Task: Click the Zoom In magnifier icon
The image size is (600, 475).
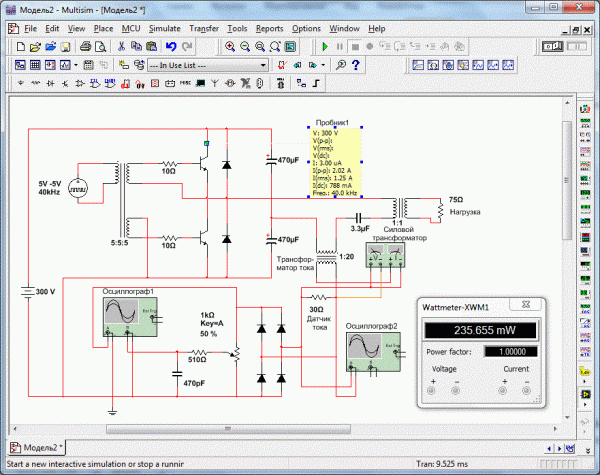Action: (x=230, y=47)
